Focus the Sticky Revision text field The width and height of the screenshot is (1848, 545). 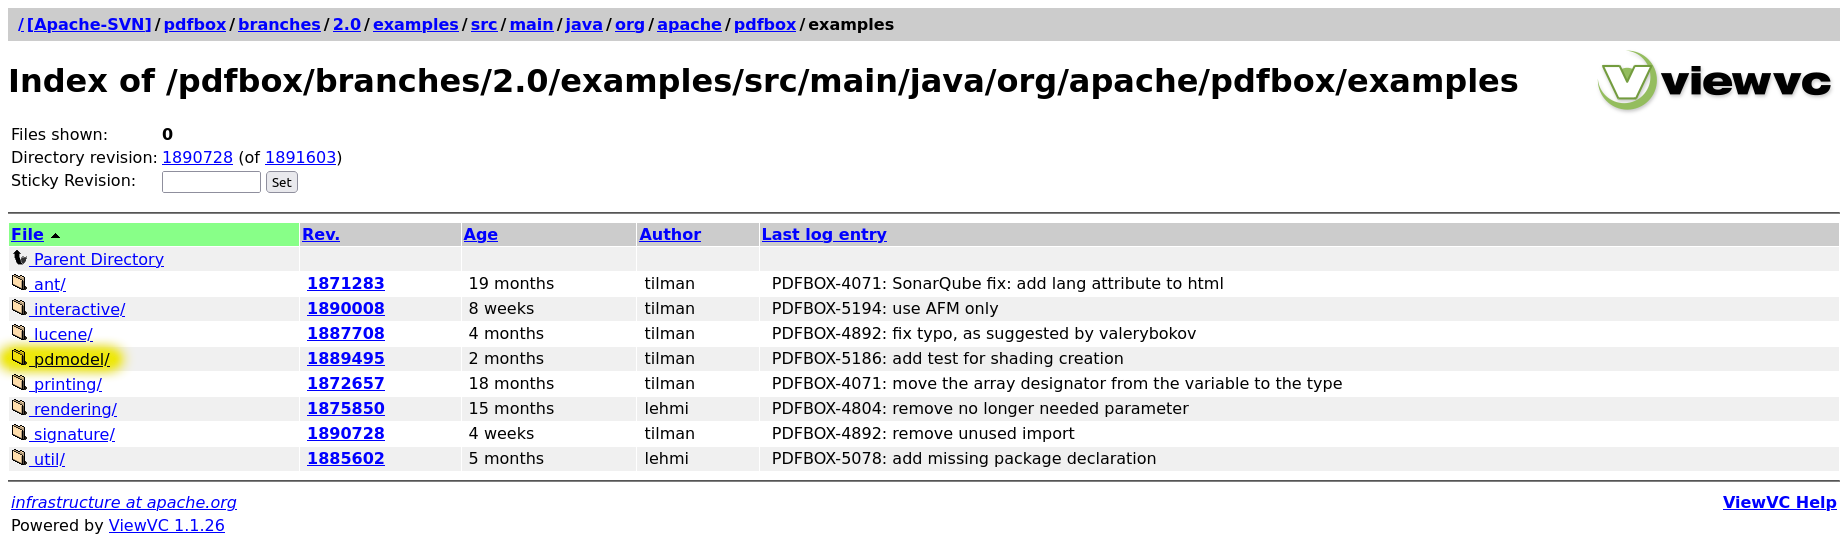pos(211,182)
